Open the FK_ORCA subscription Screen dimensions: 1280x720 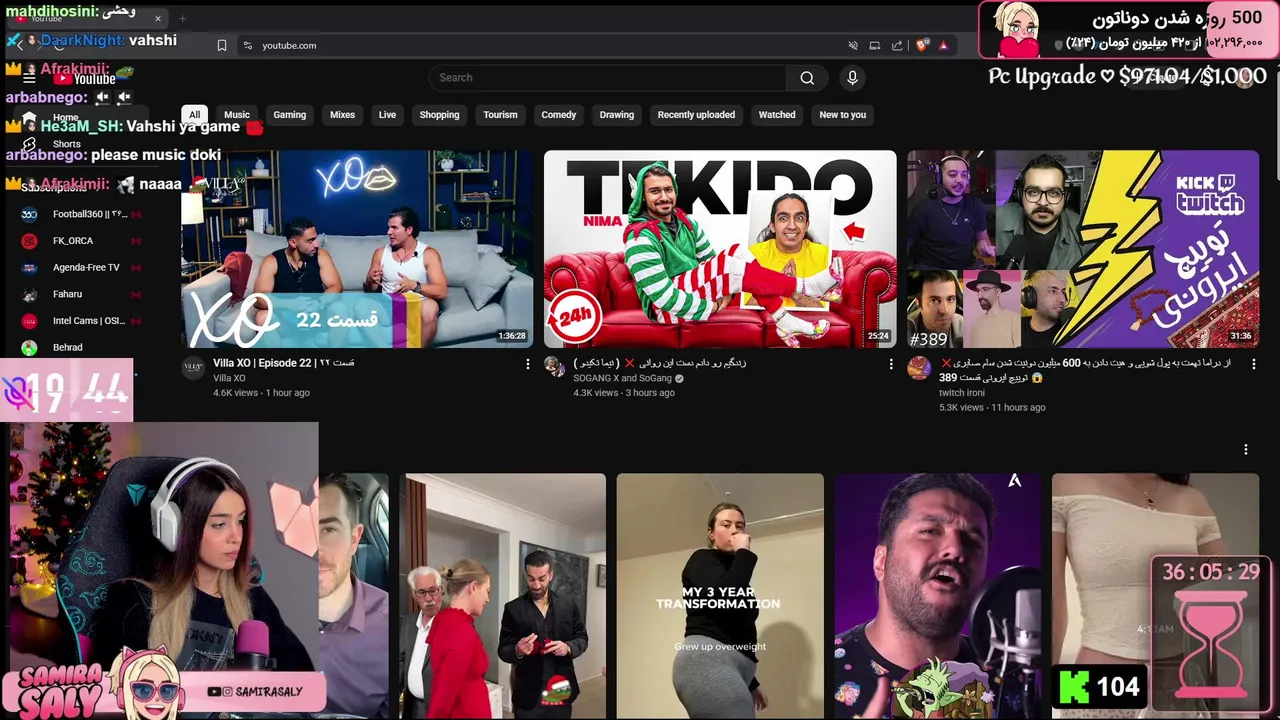click(80, 241)
